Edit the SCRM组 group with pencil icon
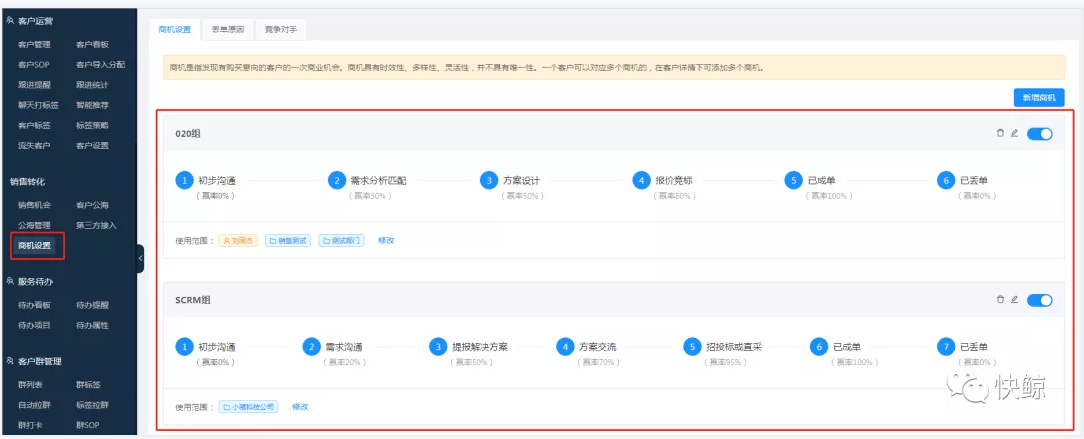The height and width of the screenshot is (439, 1084). tap(1014, 299)
